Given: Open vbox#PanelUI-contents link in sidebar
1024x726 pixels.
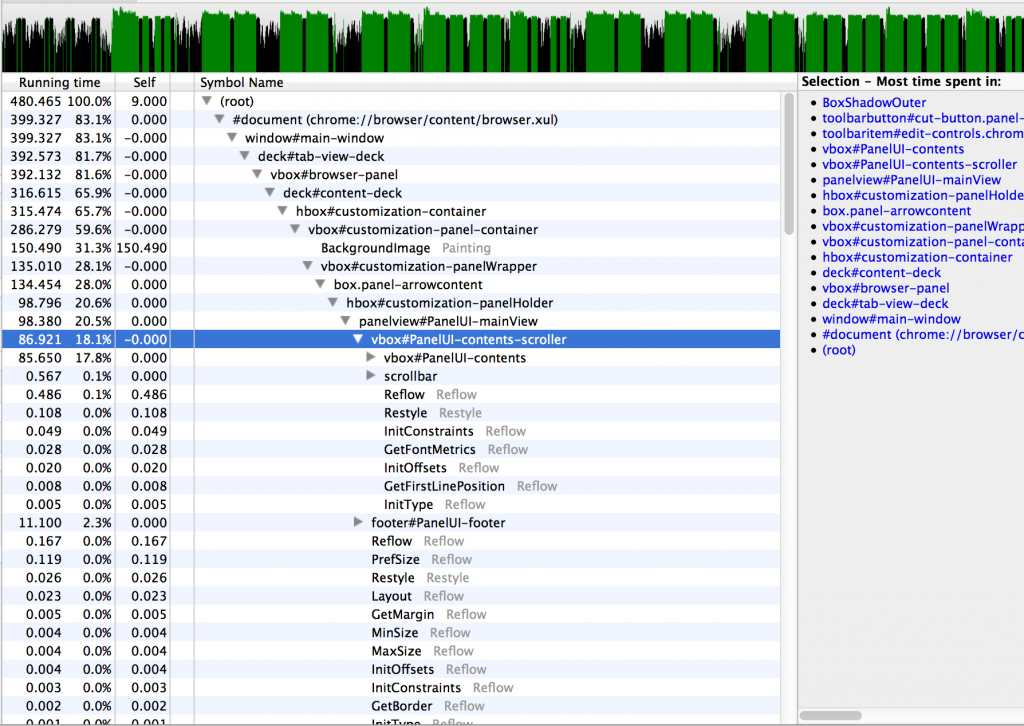Looking at the screenshot, I should point(893,149).
